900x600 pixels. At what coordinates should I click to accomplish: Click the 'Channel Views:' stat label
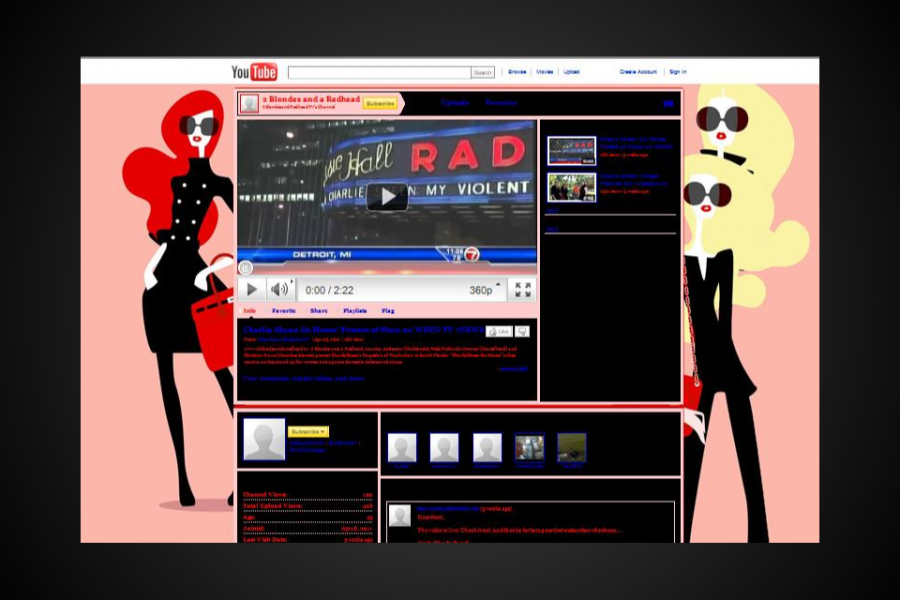[x=265, y=494]
